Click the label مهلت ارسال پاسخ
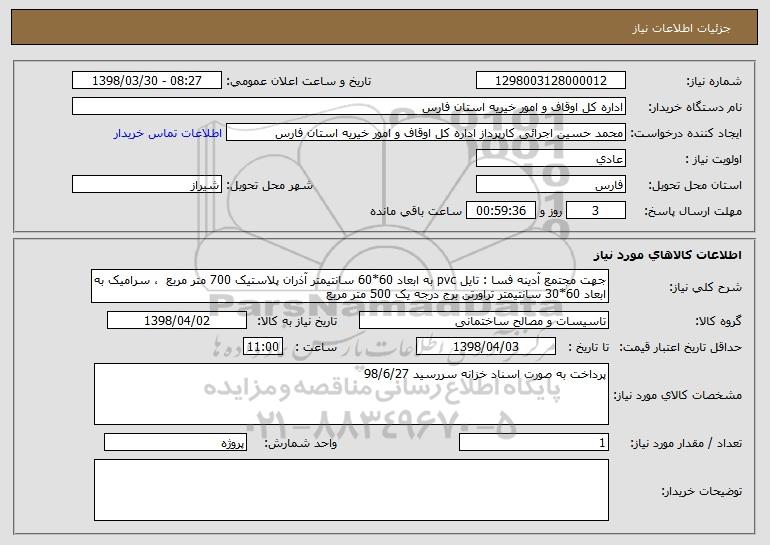 pos(693,211)
